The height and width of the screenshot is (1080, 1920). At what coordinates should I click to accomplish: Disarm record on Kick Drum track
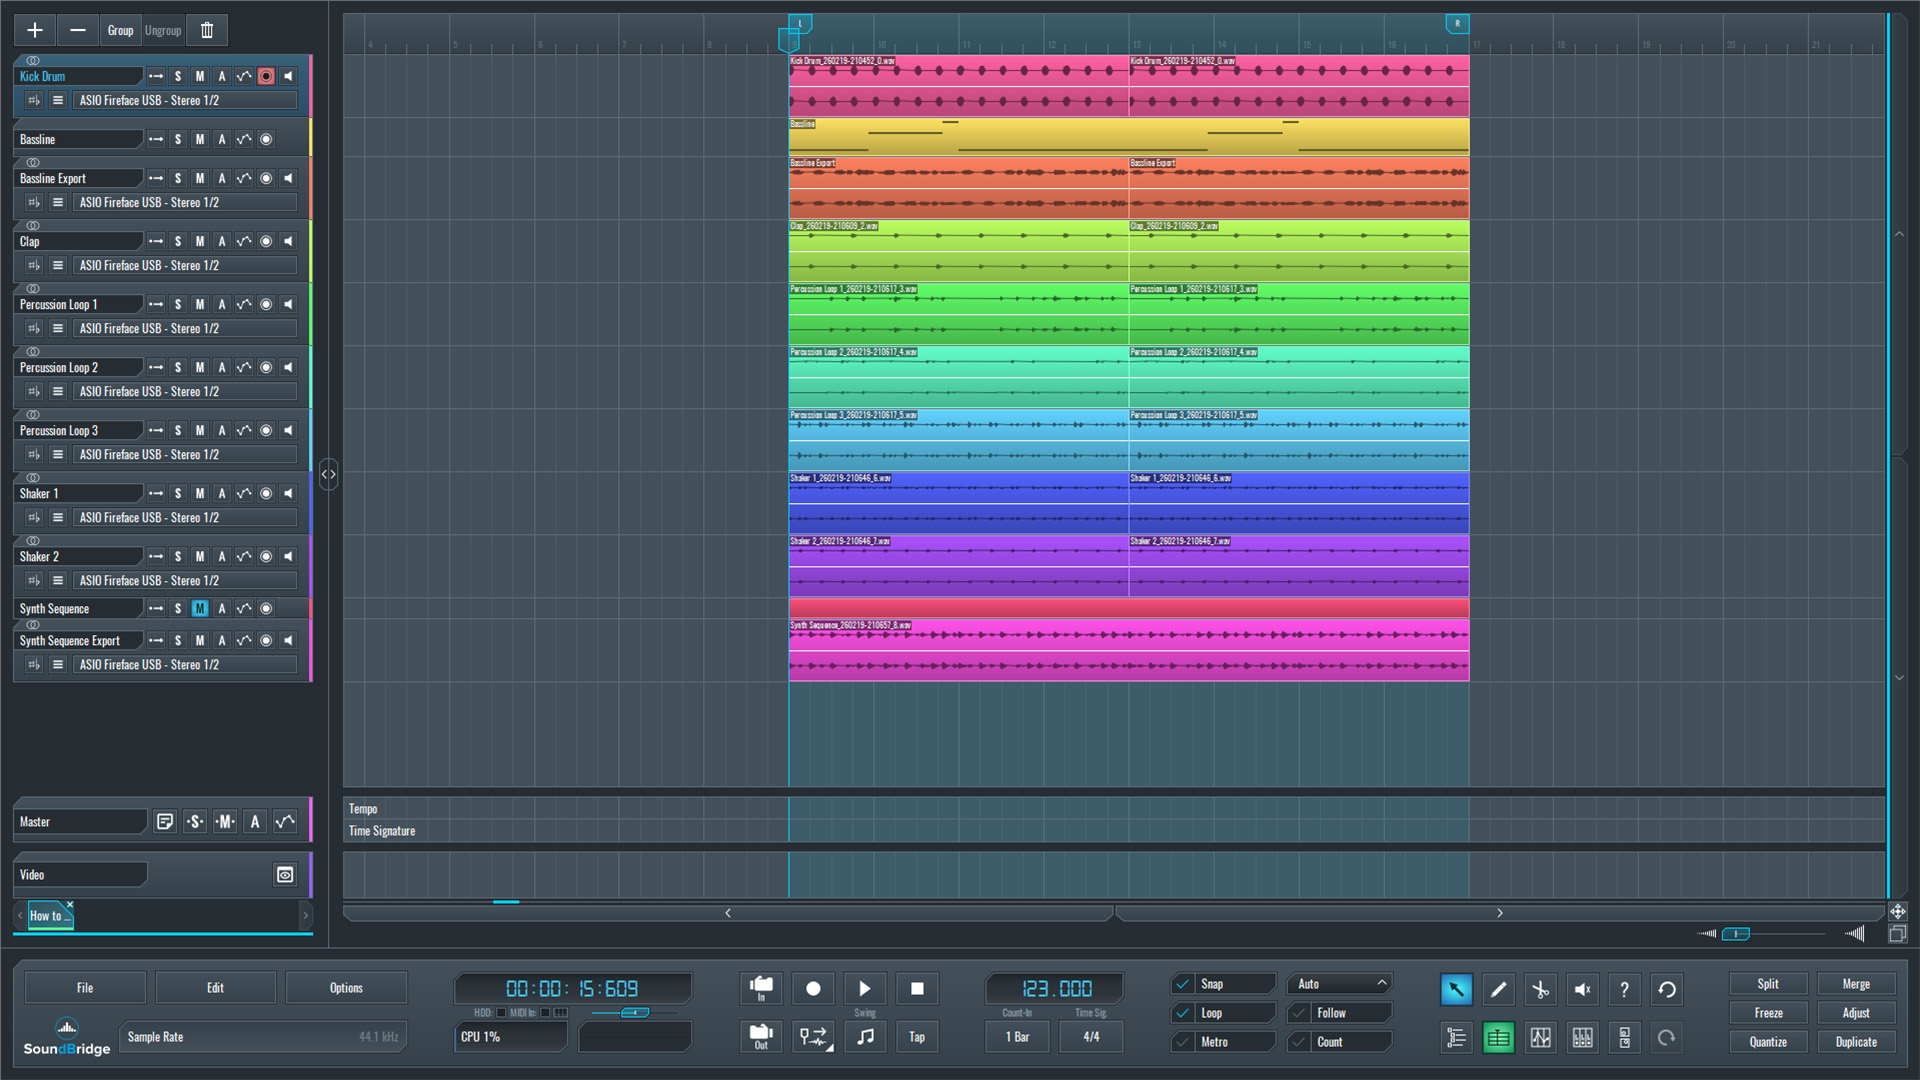click(x=266, y=76)
